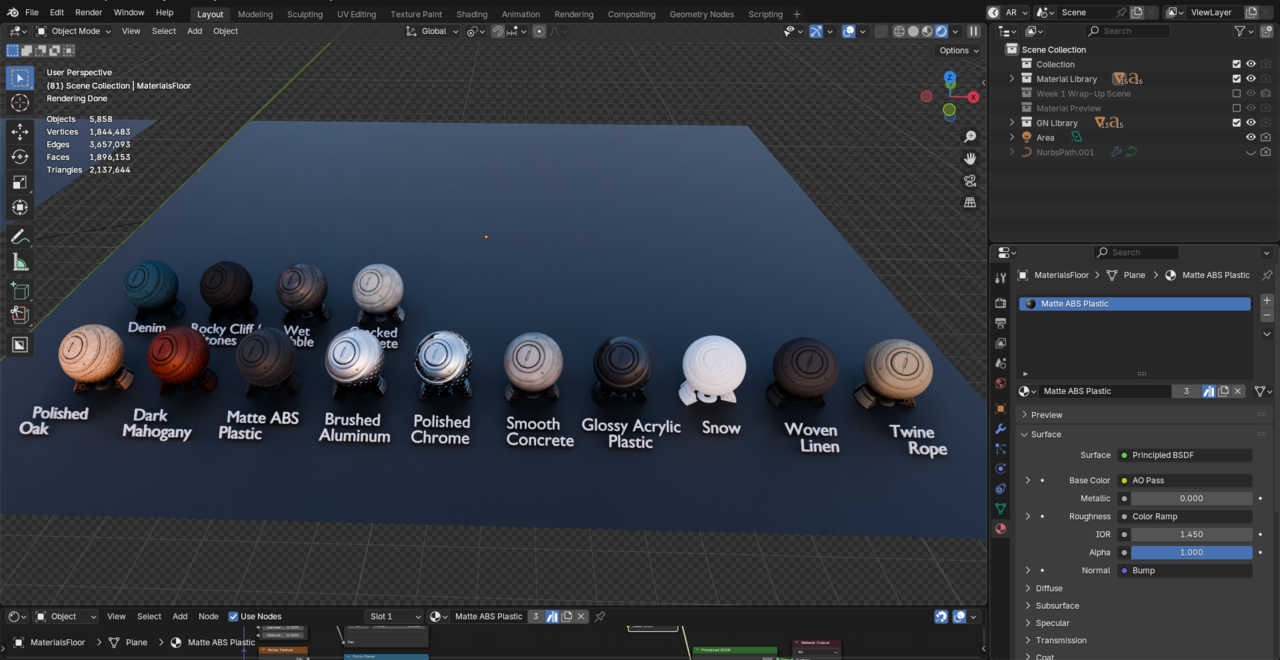1280x660 pixels.
Task: Switch viewport to wireframe shading
Action: pyautogui.click(x=899, y=31)
